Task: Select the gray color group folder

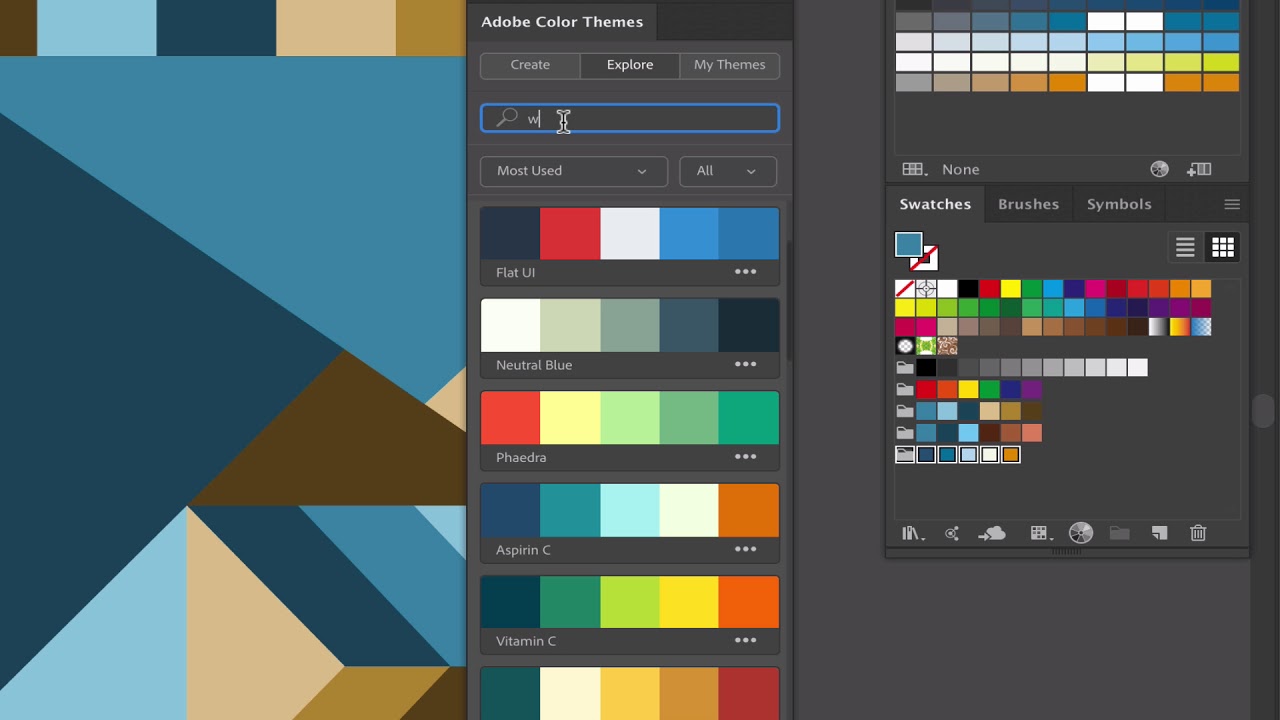Action: pos(905,368)
